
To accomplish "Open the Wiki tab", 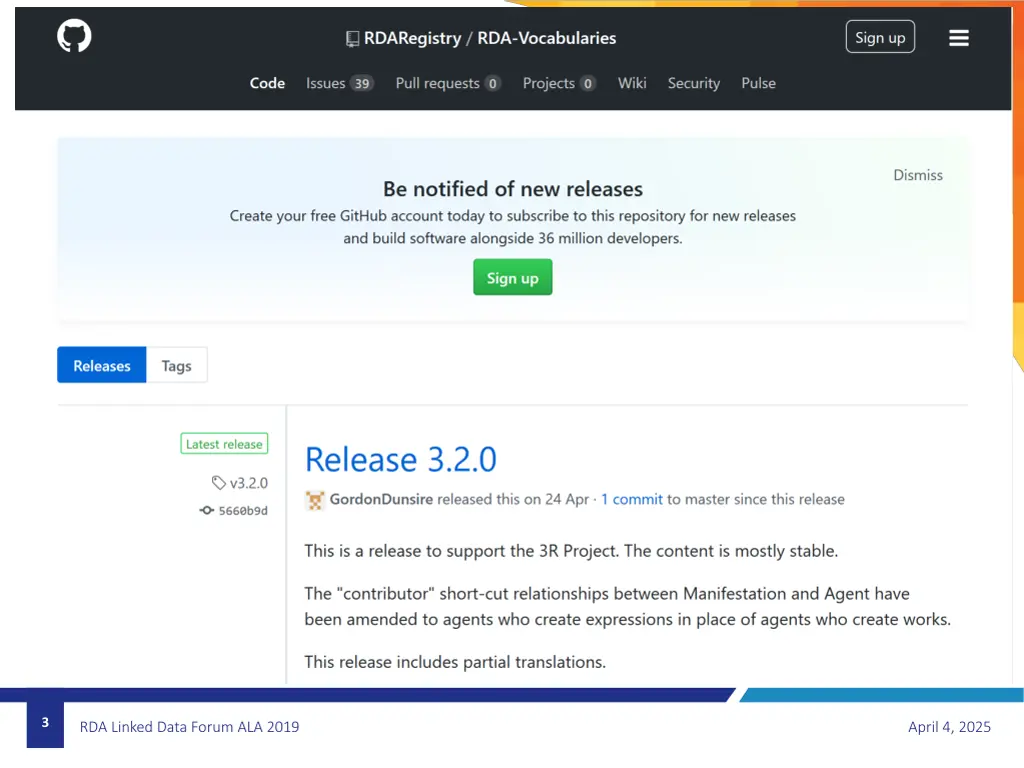I will pos(632,84).
